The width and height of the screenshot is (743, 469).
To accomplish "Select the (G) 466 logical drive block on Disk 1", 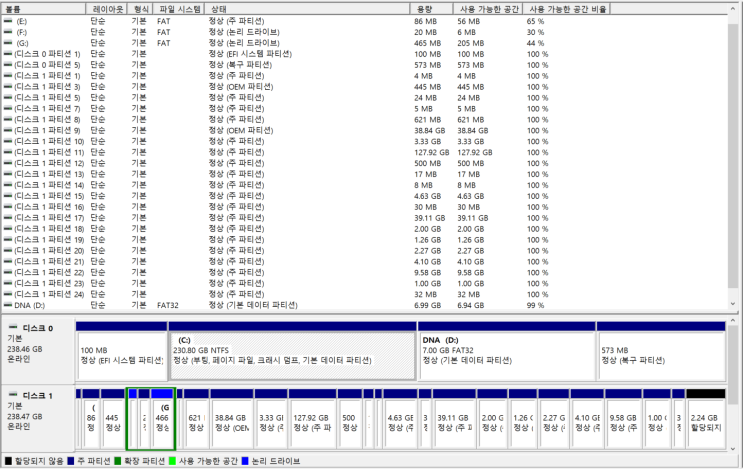I will tap(163, 418).
